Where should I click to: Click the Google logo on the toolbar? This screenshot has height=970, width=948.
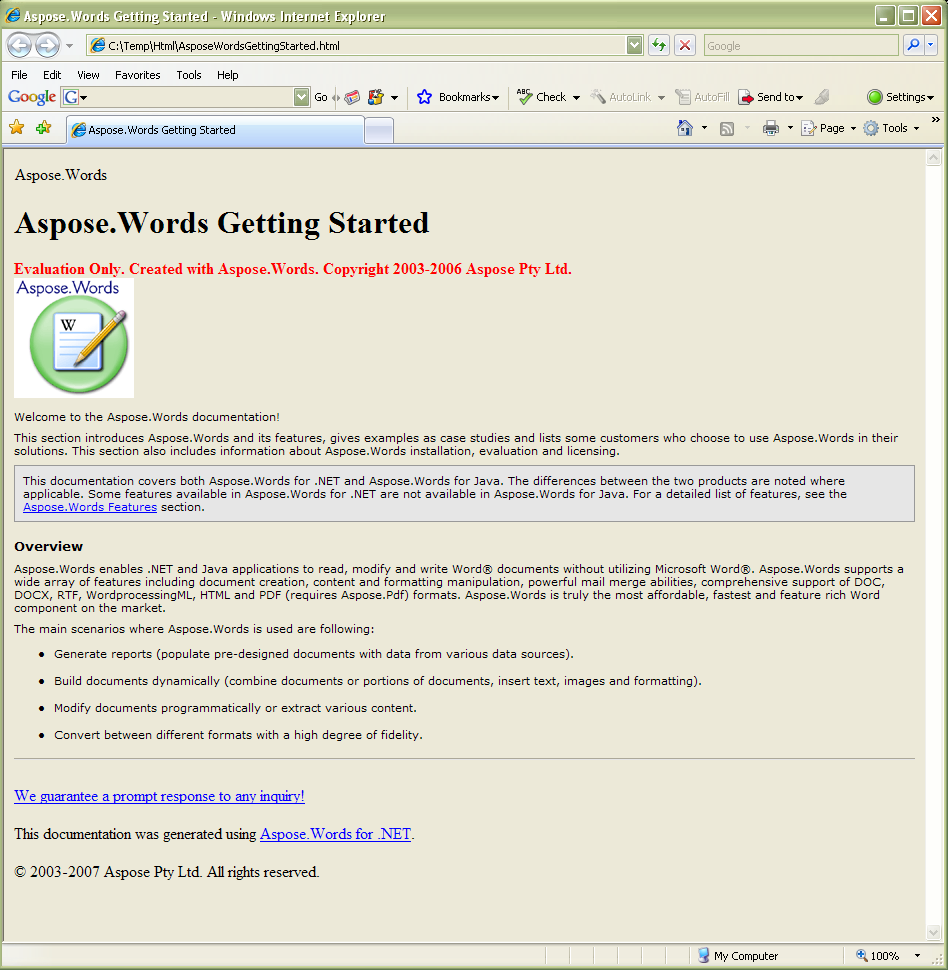(32, 97)
